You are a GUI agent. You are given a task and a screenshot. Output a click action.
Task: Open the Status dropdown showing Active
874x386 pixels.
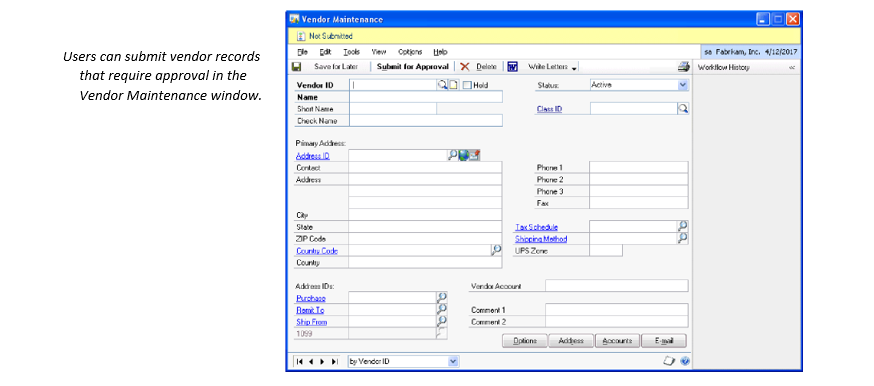683,85
